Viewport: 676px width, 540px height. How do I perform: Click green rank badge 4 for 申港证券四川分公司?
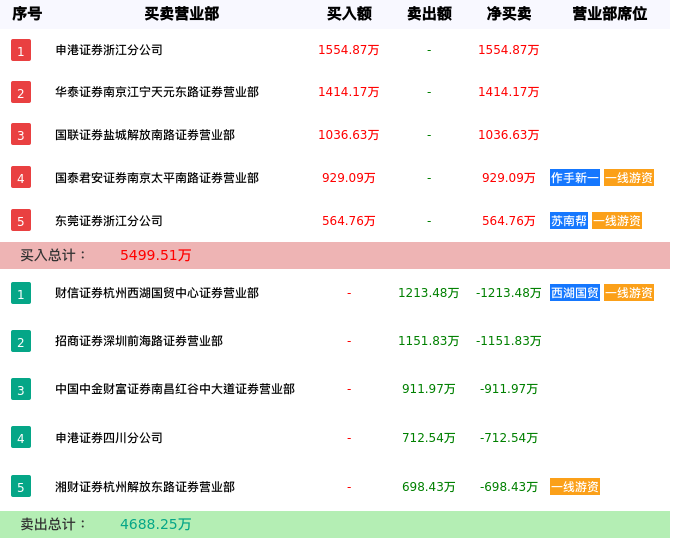tap(21, 438)
